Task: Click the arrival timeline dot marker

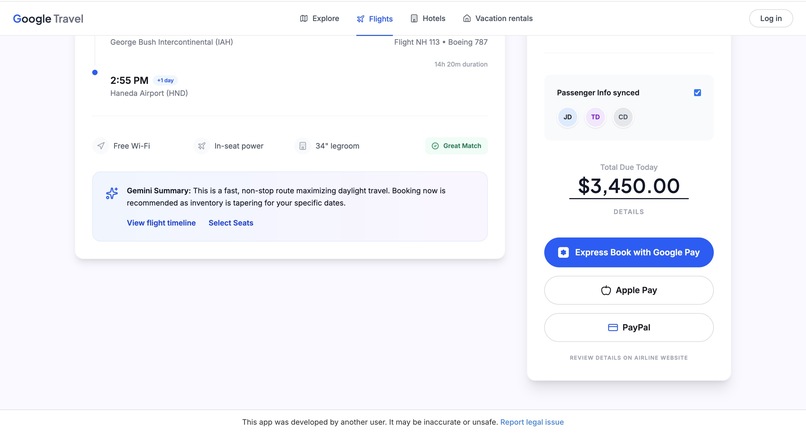Action: pos(95,73)
